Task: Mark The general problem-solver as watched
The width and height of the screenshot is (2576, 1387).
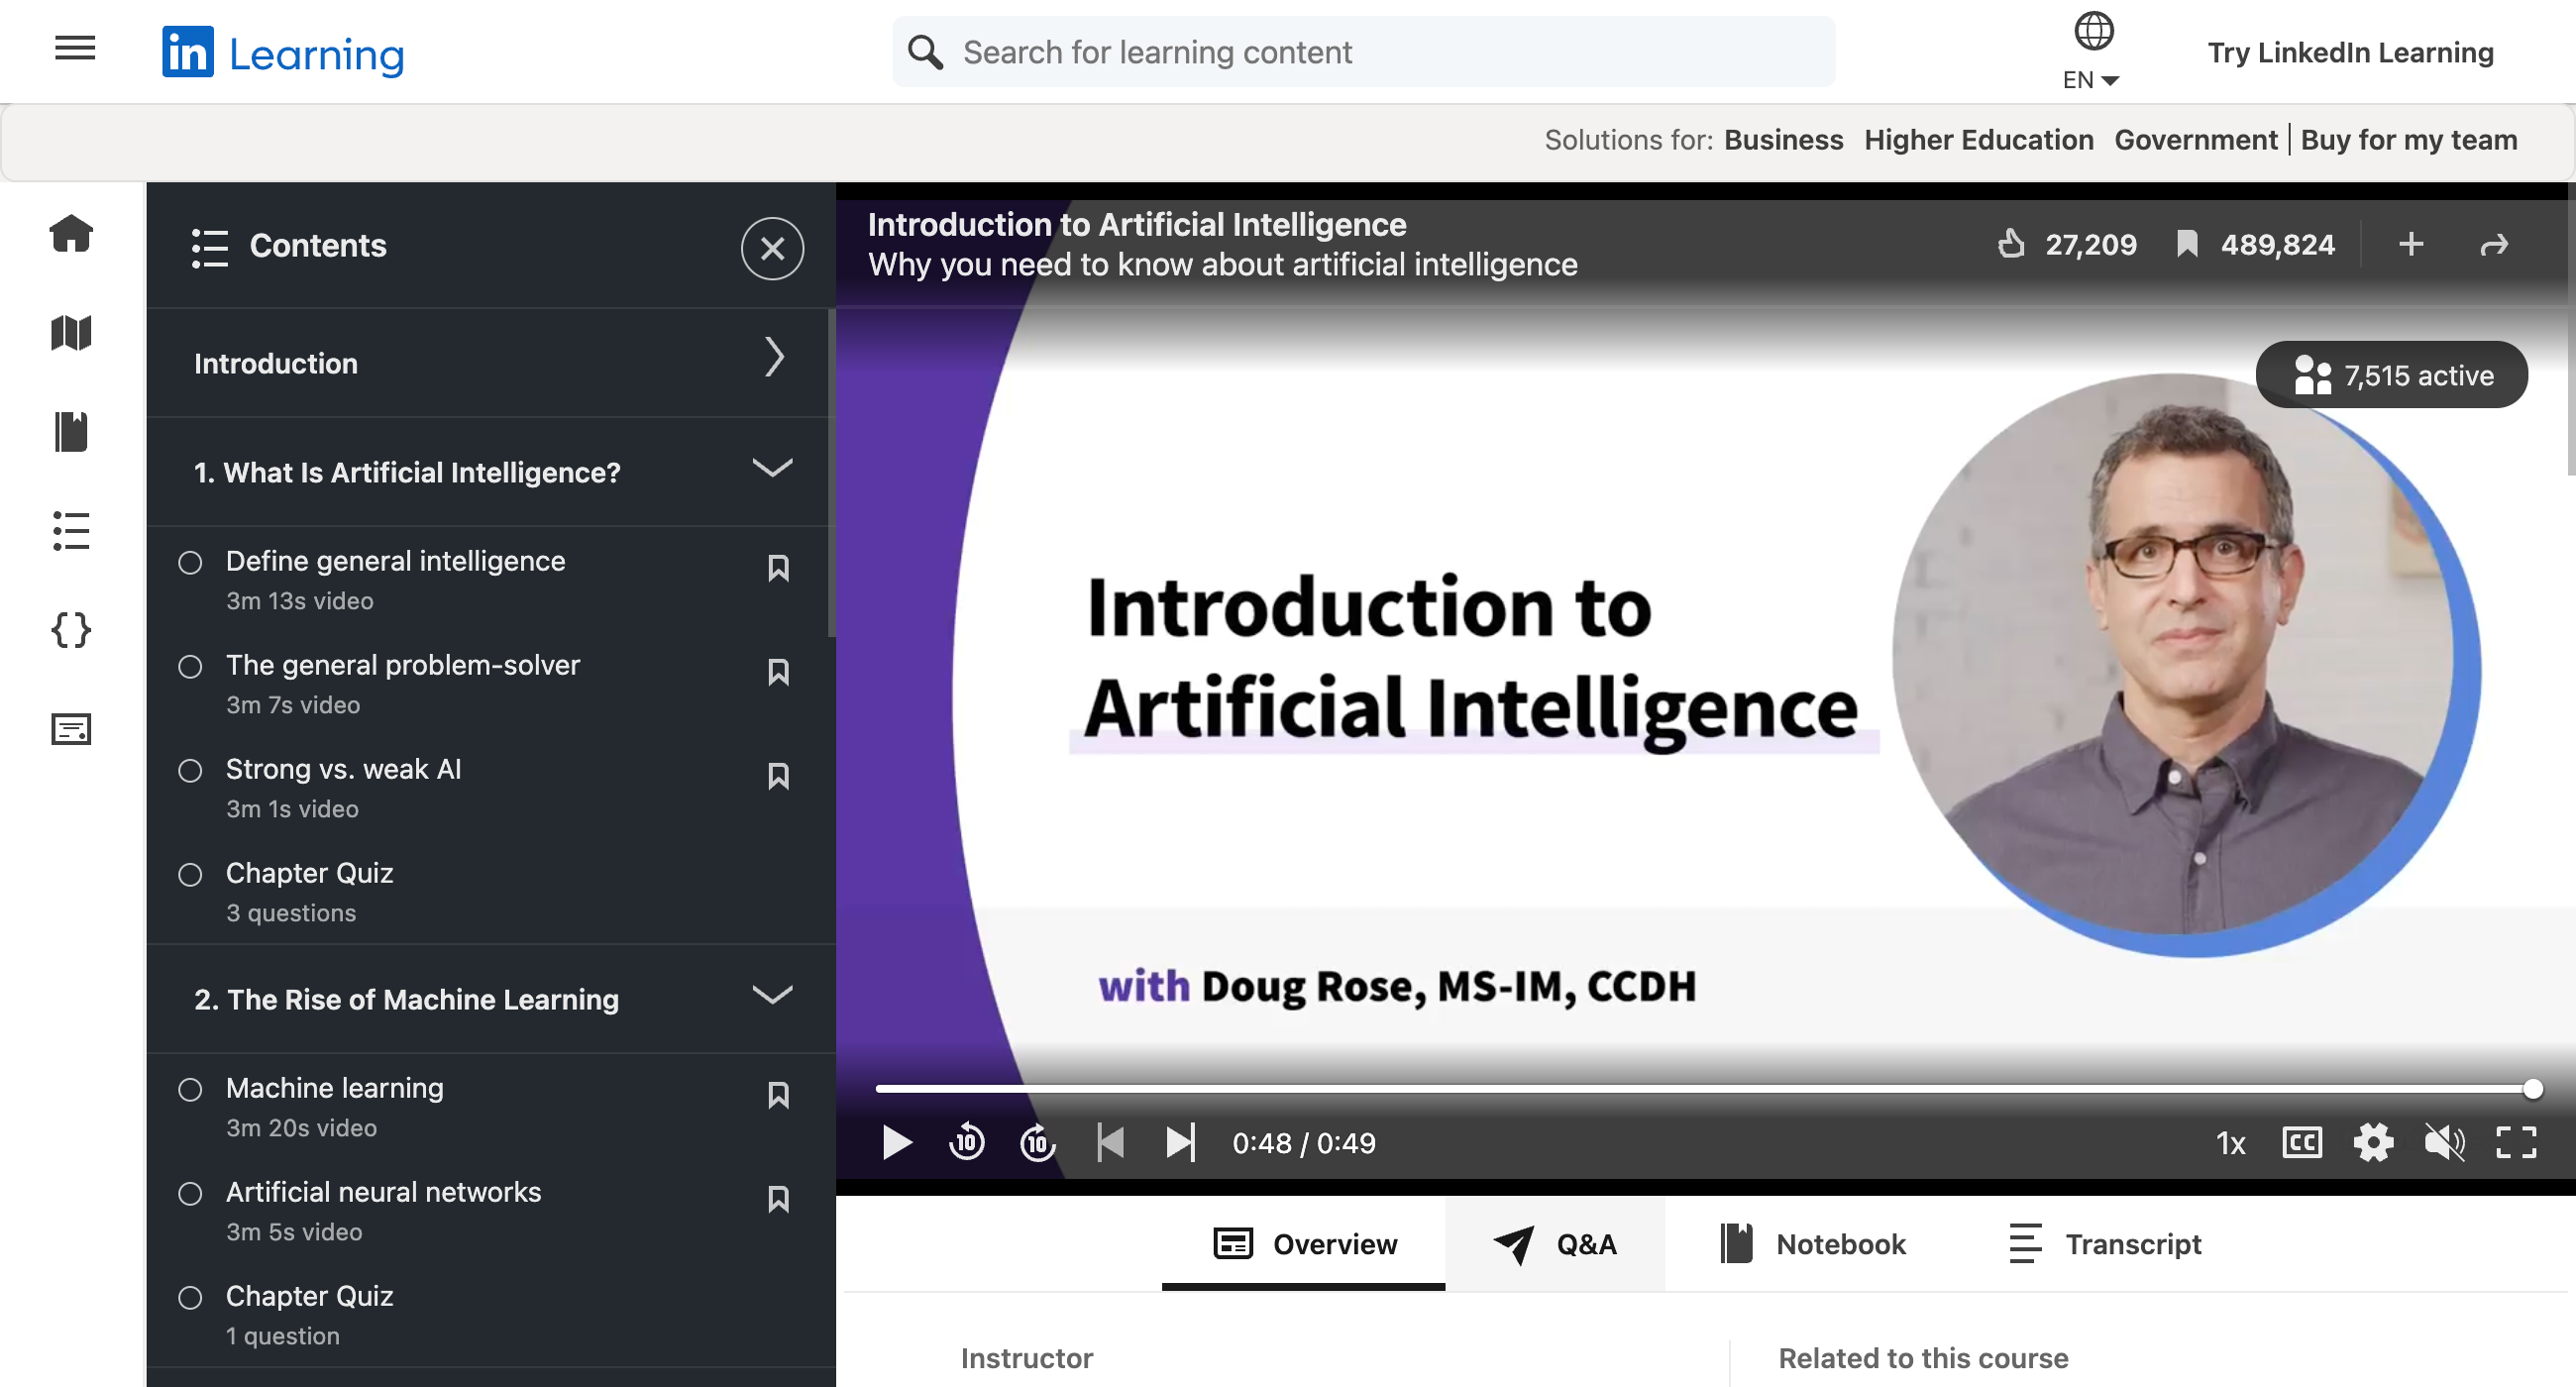Action: pyautogui.click(x=190, y=667)
